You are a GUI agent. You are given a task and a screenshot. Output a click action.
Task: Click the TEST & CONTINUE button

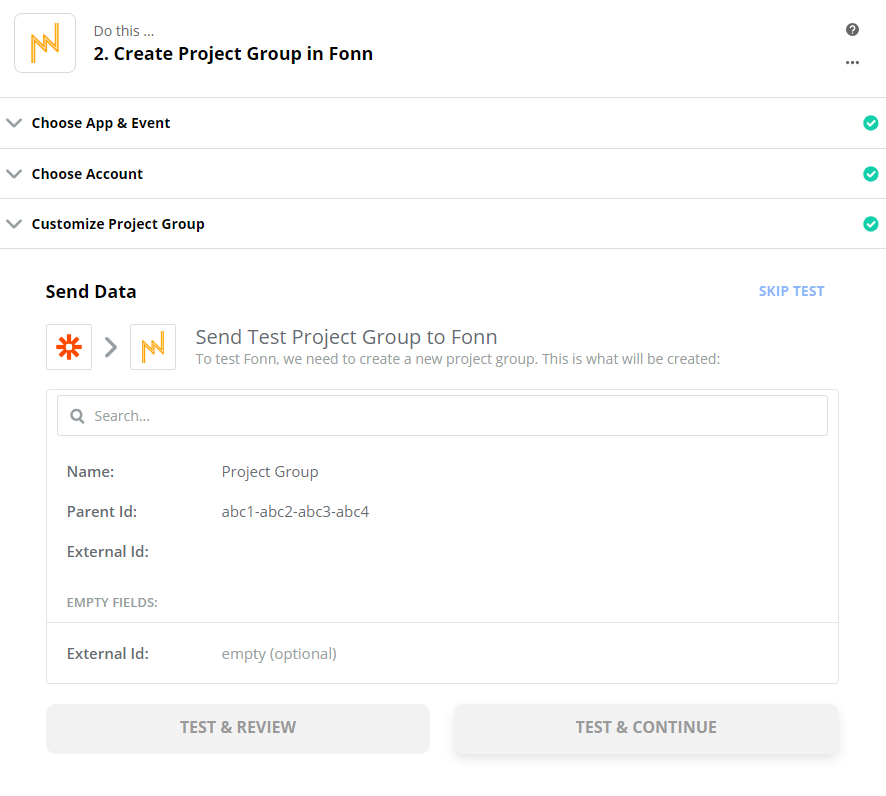[646, 728]
